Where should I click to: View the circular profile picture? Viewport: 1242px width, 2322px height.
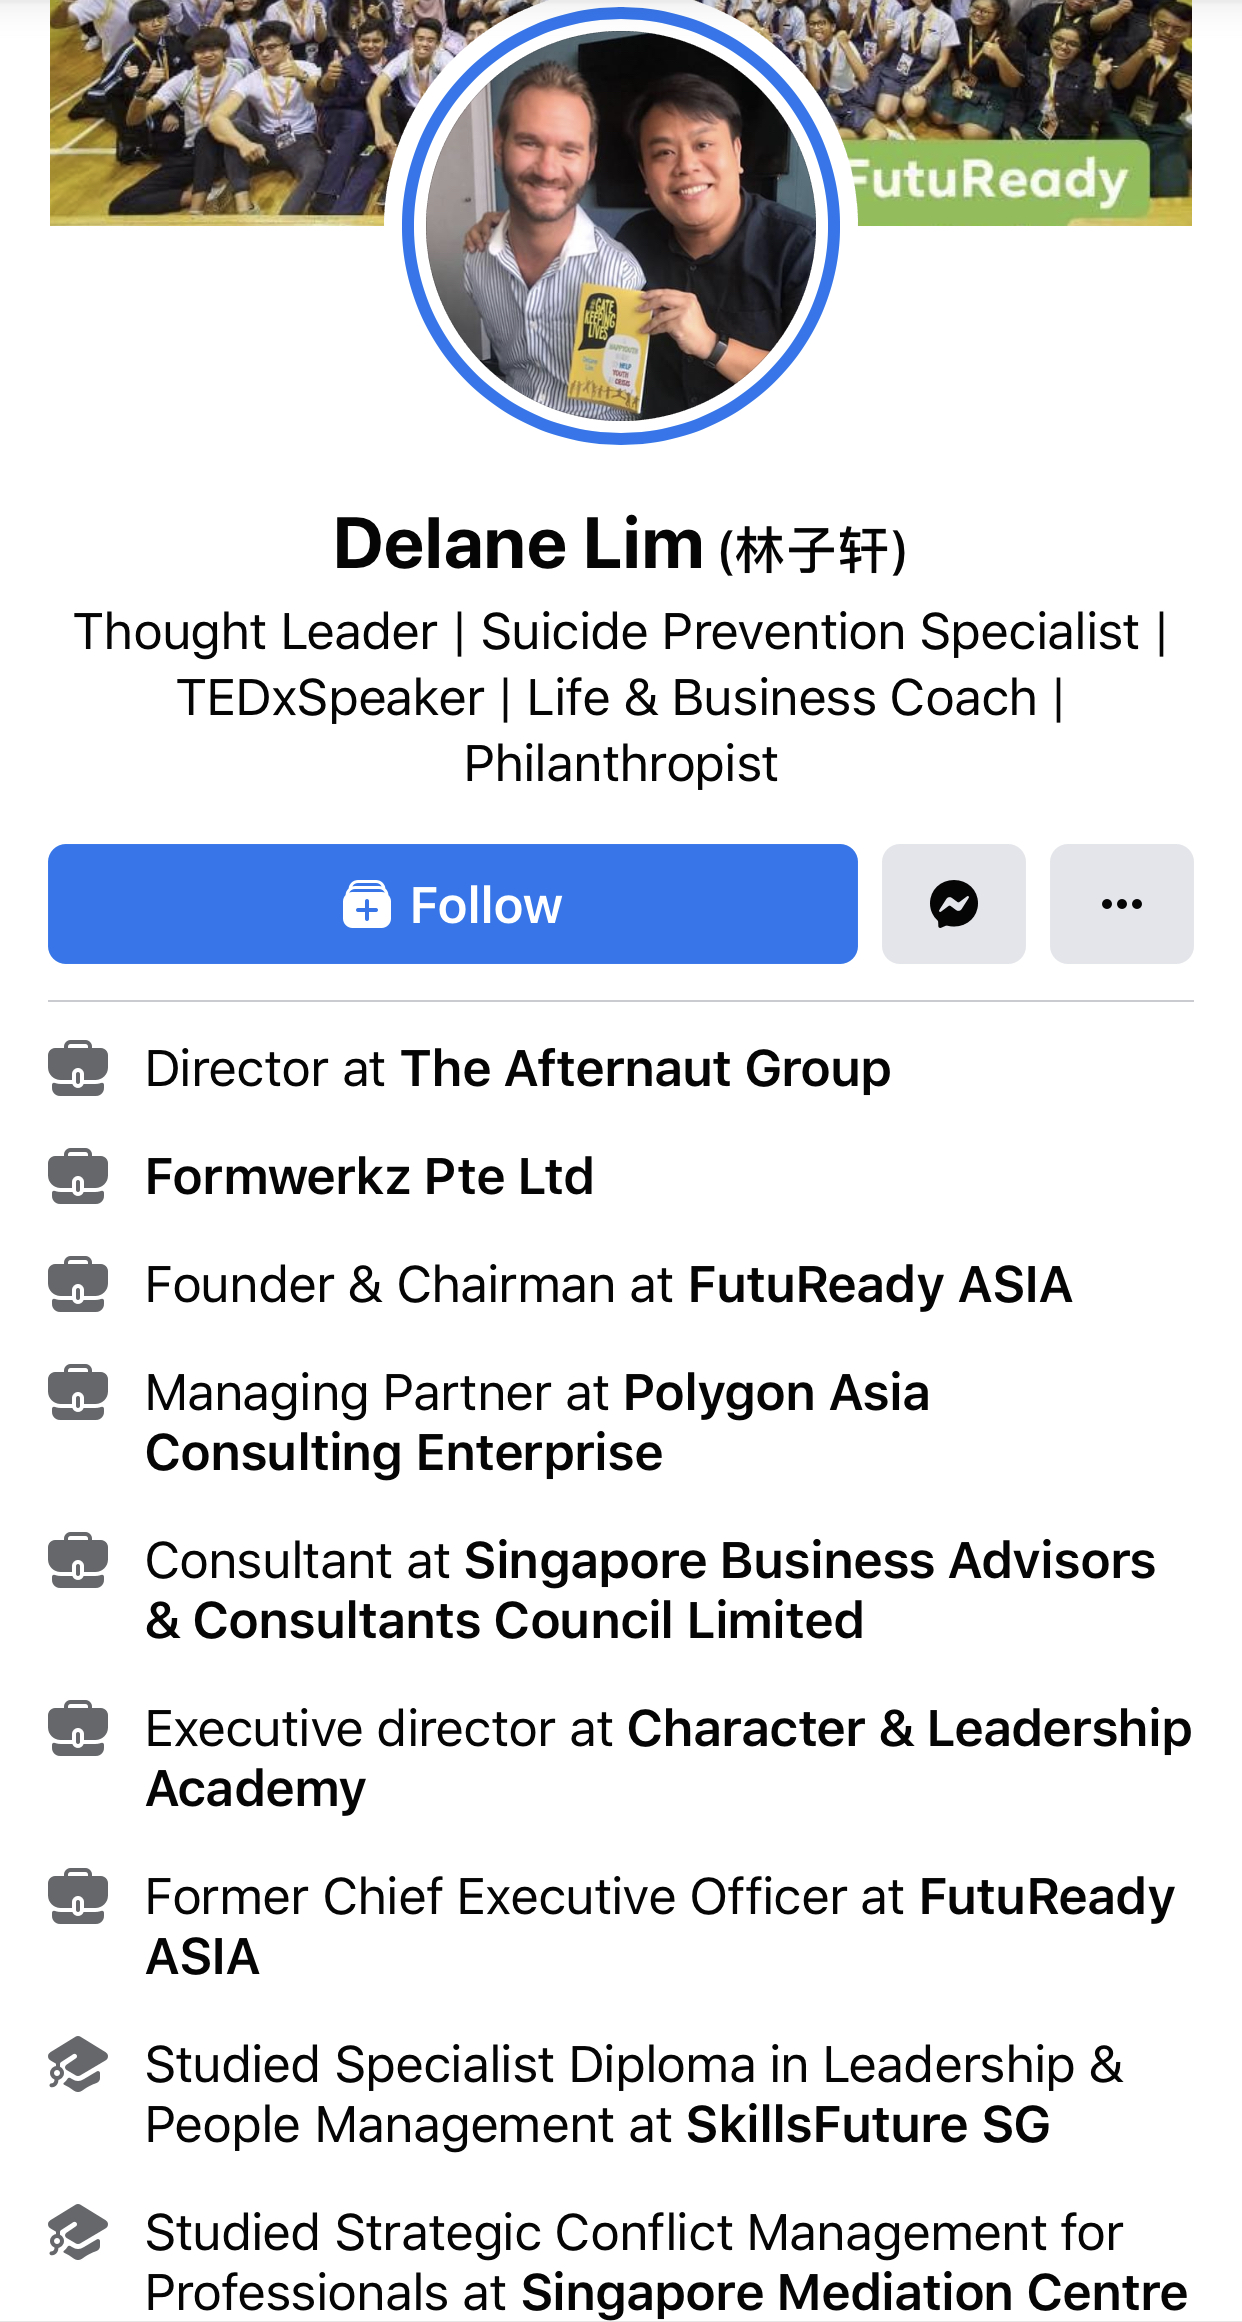(x=620, y=225)
